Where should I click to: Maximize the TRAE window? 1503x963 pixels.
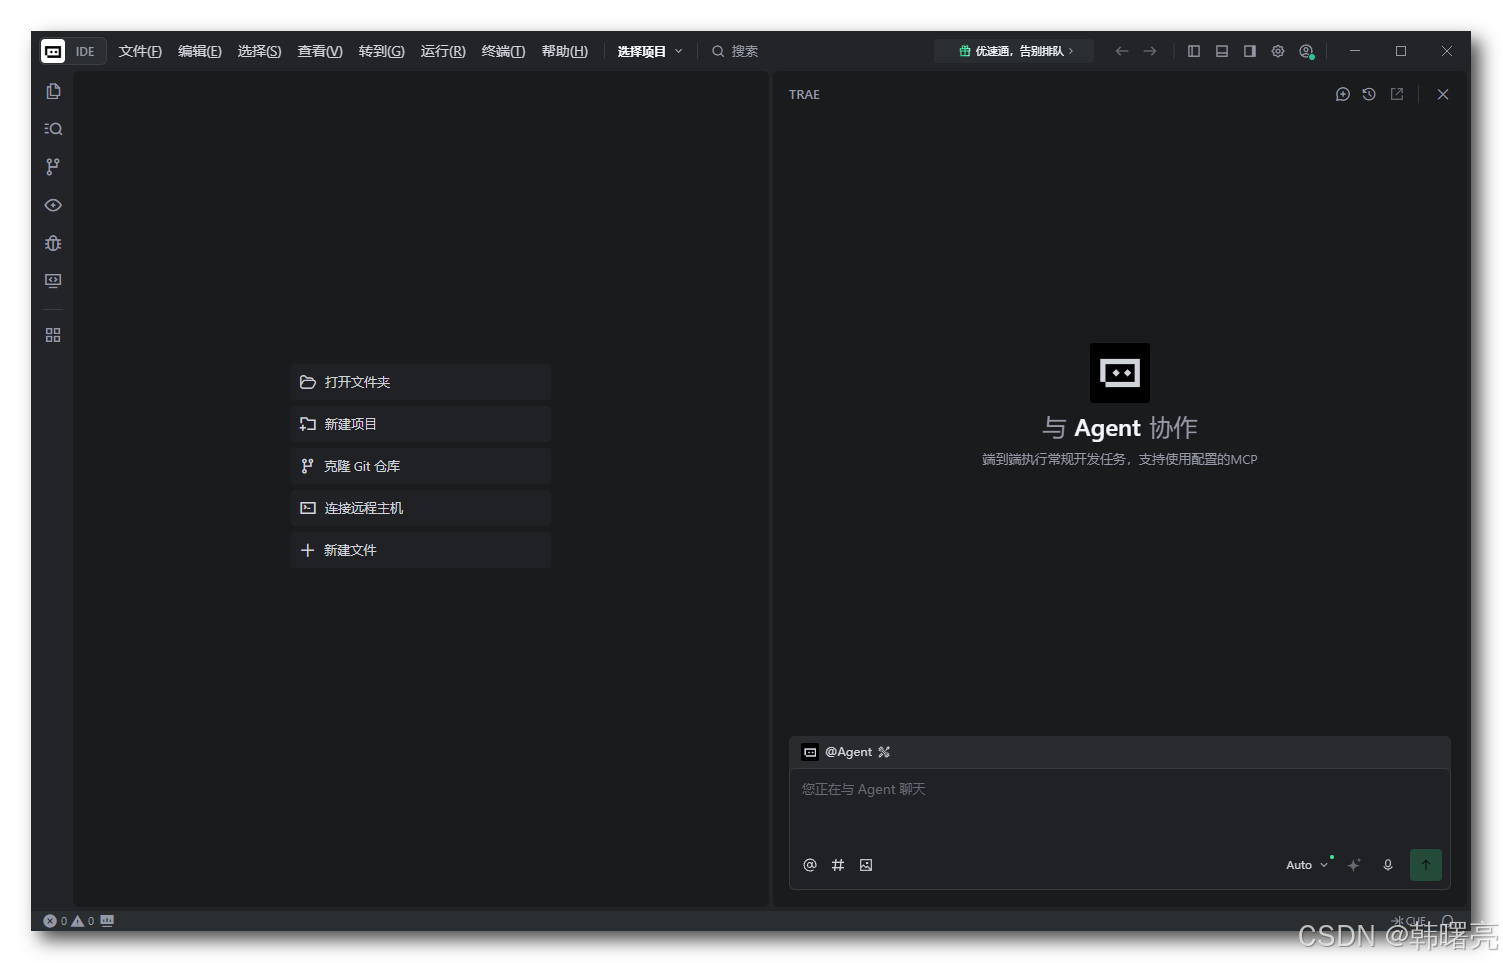[x=1401, y=51]
